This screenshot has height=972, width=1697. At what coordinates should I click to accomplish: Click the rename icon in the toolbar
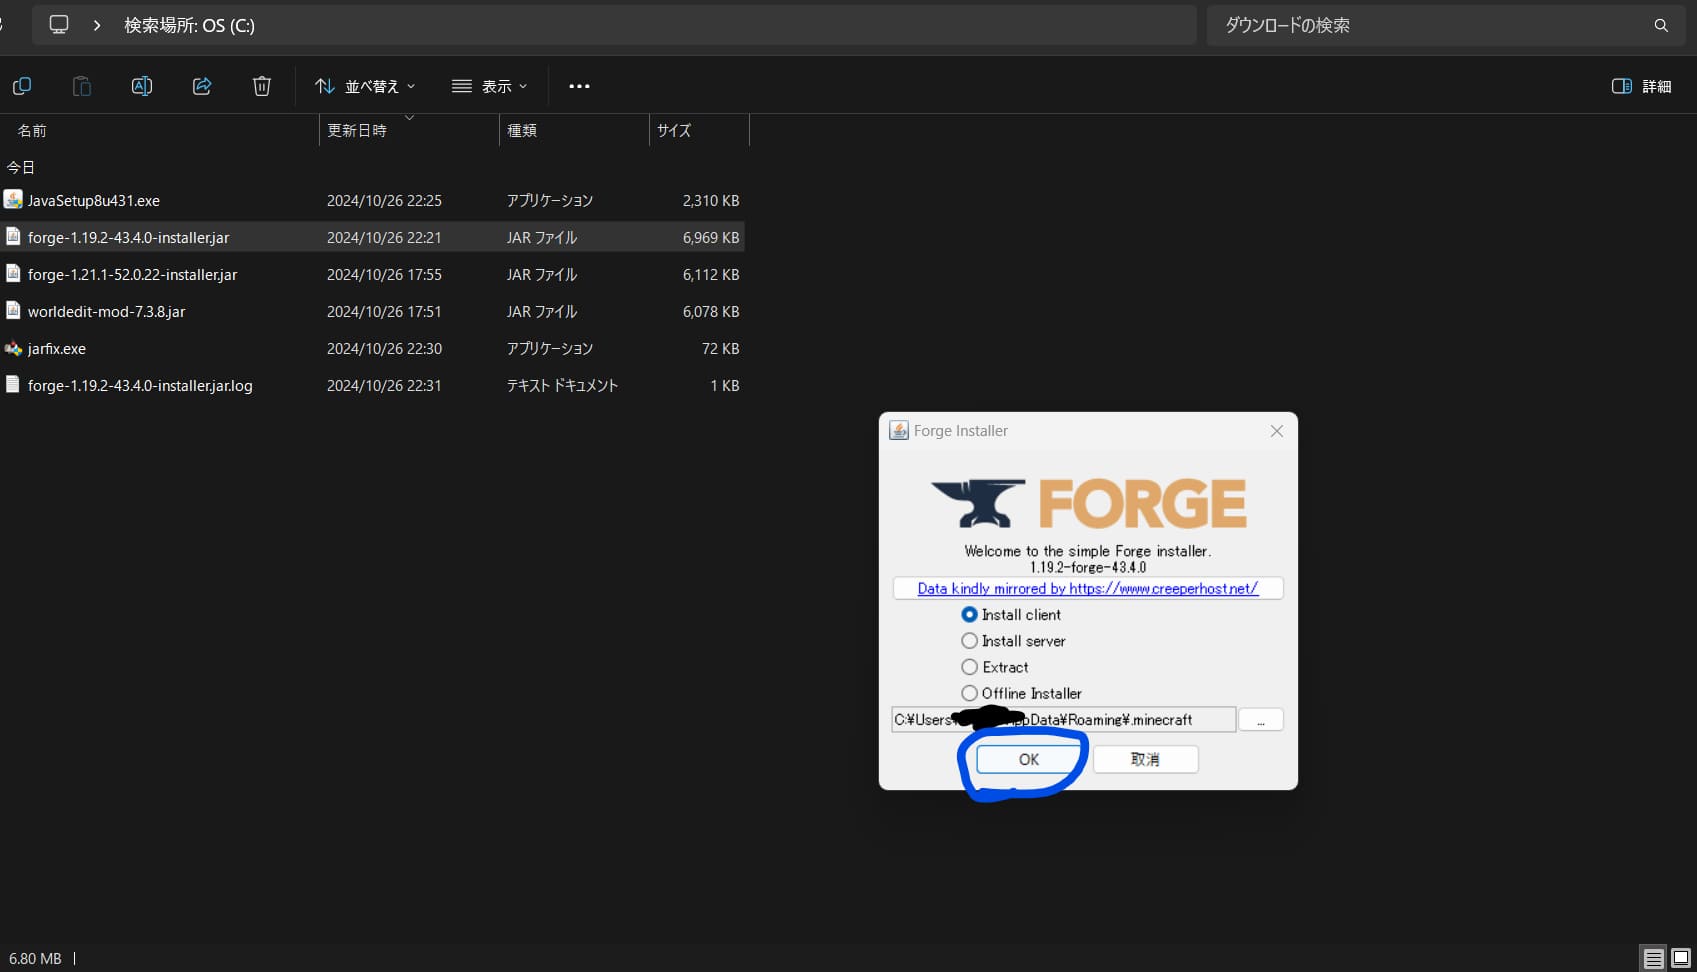142,86
